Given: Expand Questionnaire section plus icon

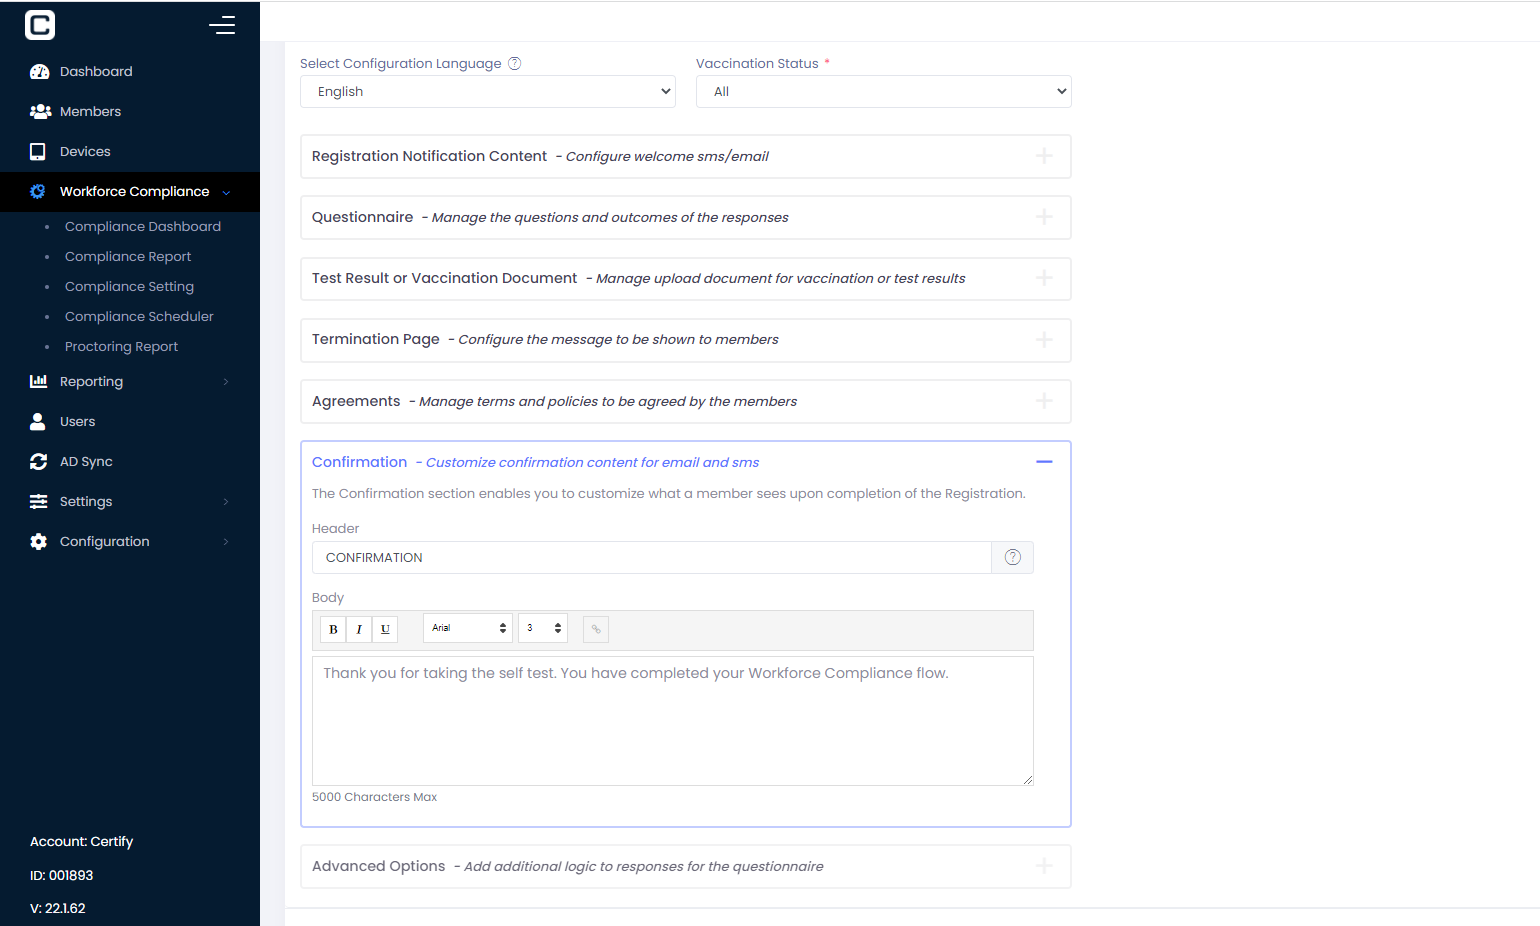Looking at the screenshot, I should (1044, 217).
